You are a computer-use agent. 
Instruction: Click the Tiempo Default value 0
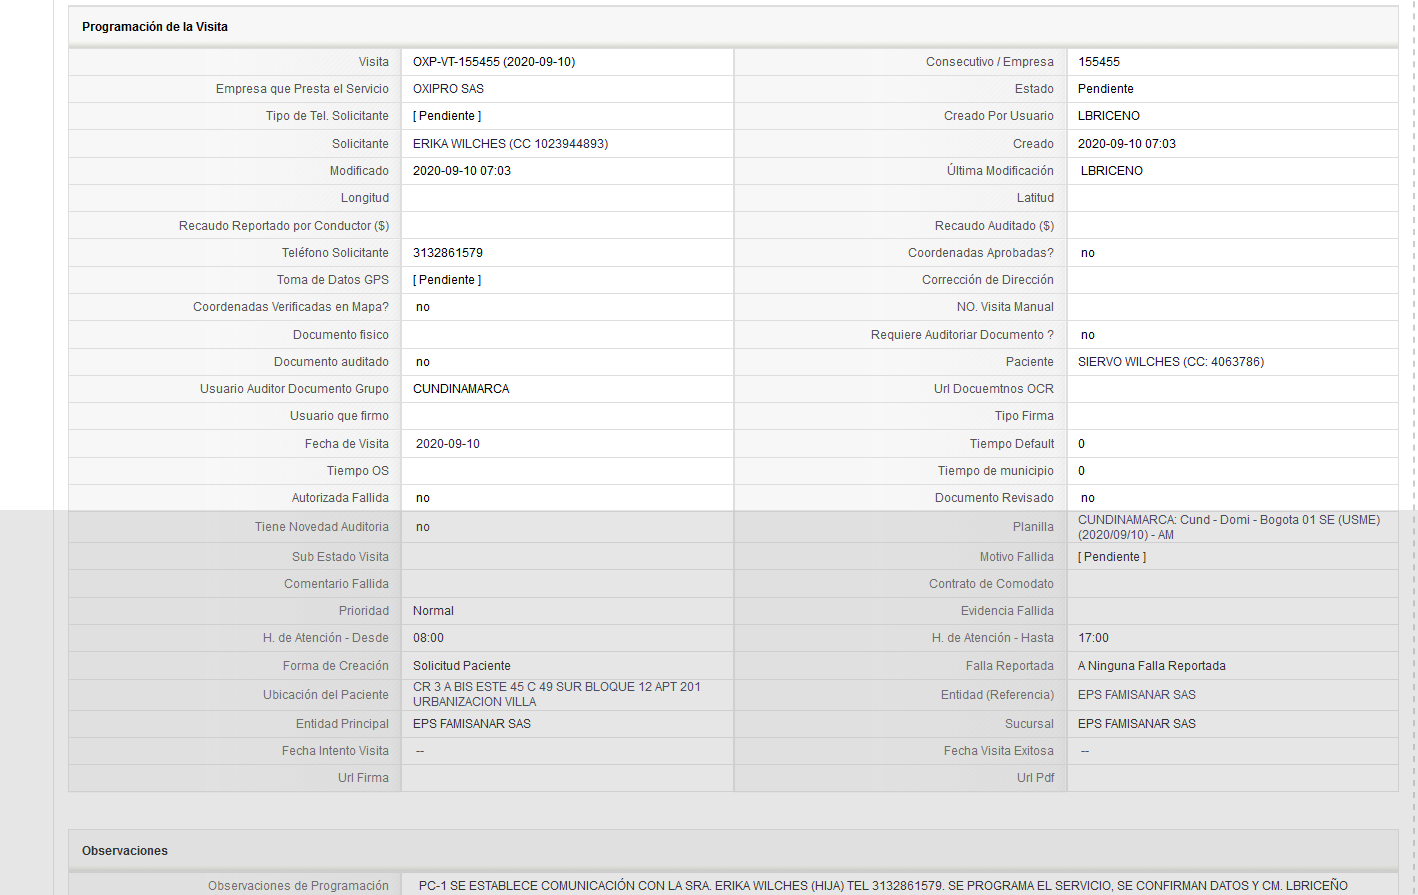(x=1081, y=444)
